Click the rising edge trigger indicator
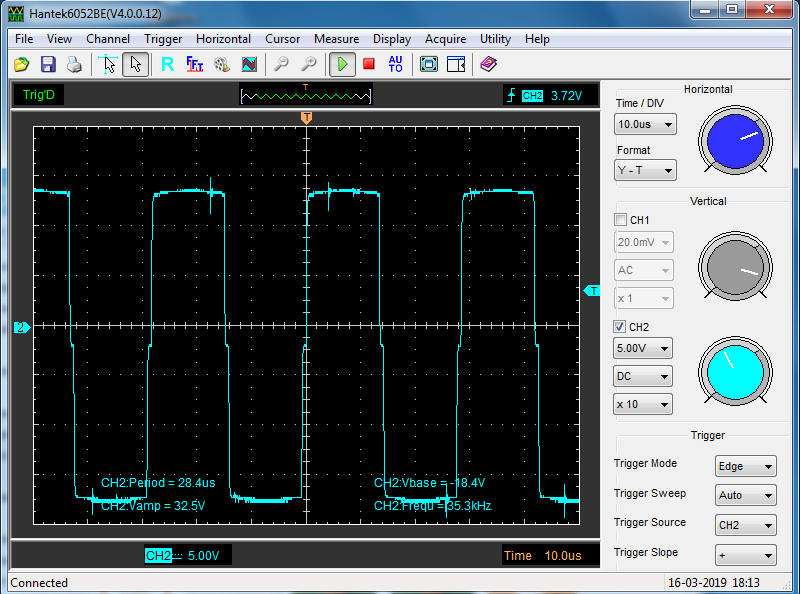 511,95
